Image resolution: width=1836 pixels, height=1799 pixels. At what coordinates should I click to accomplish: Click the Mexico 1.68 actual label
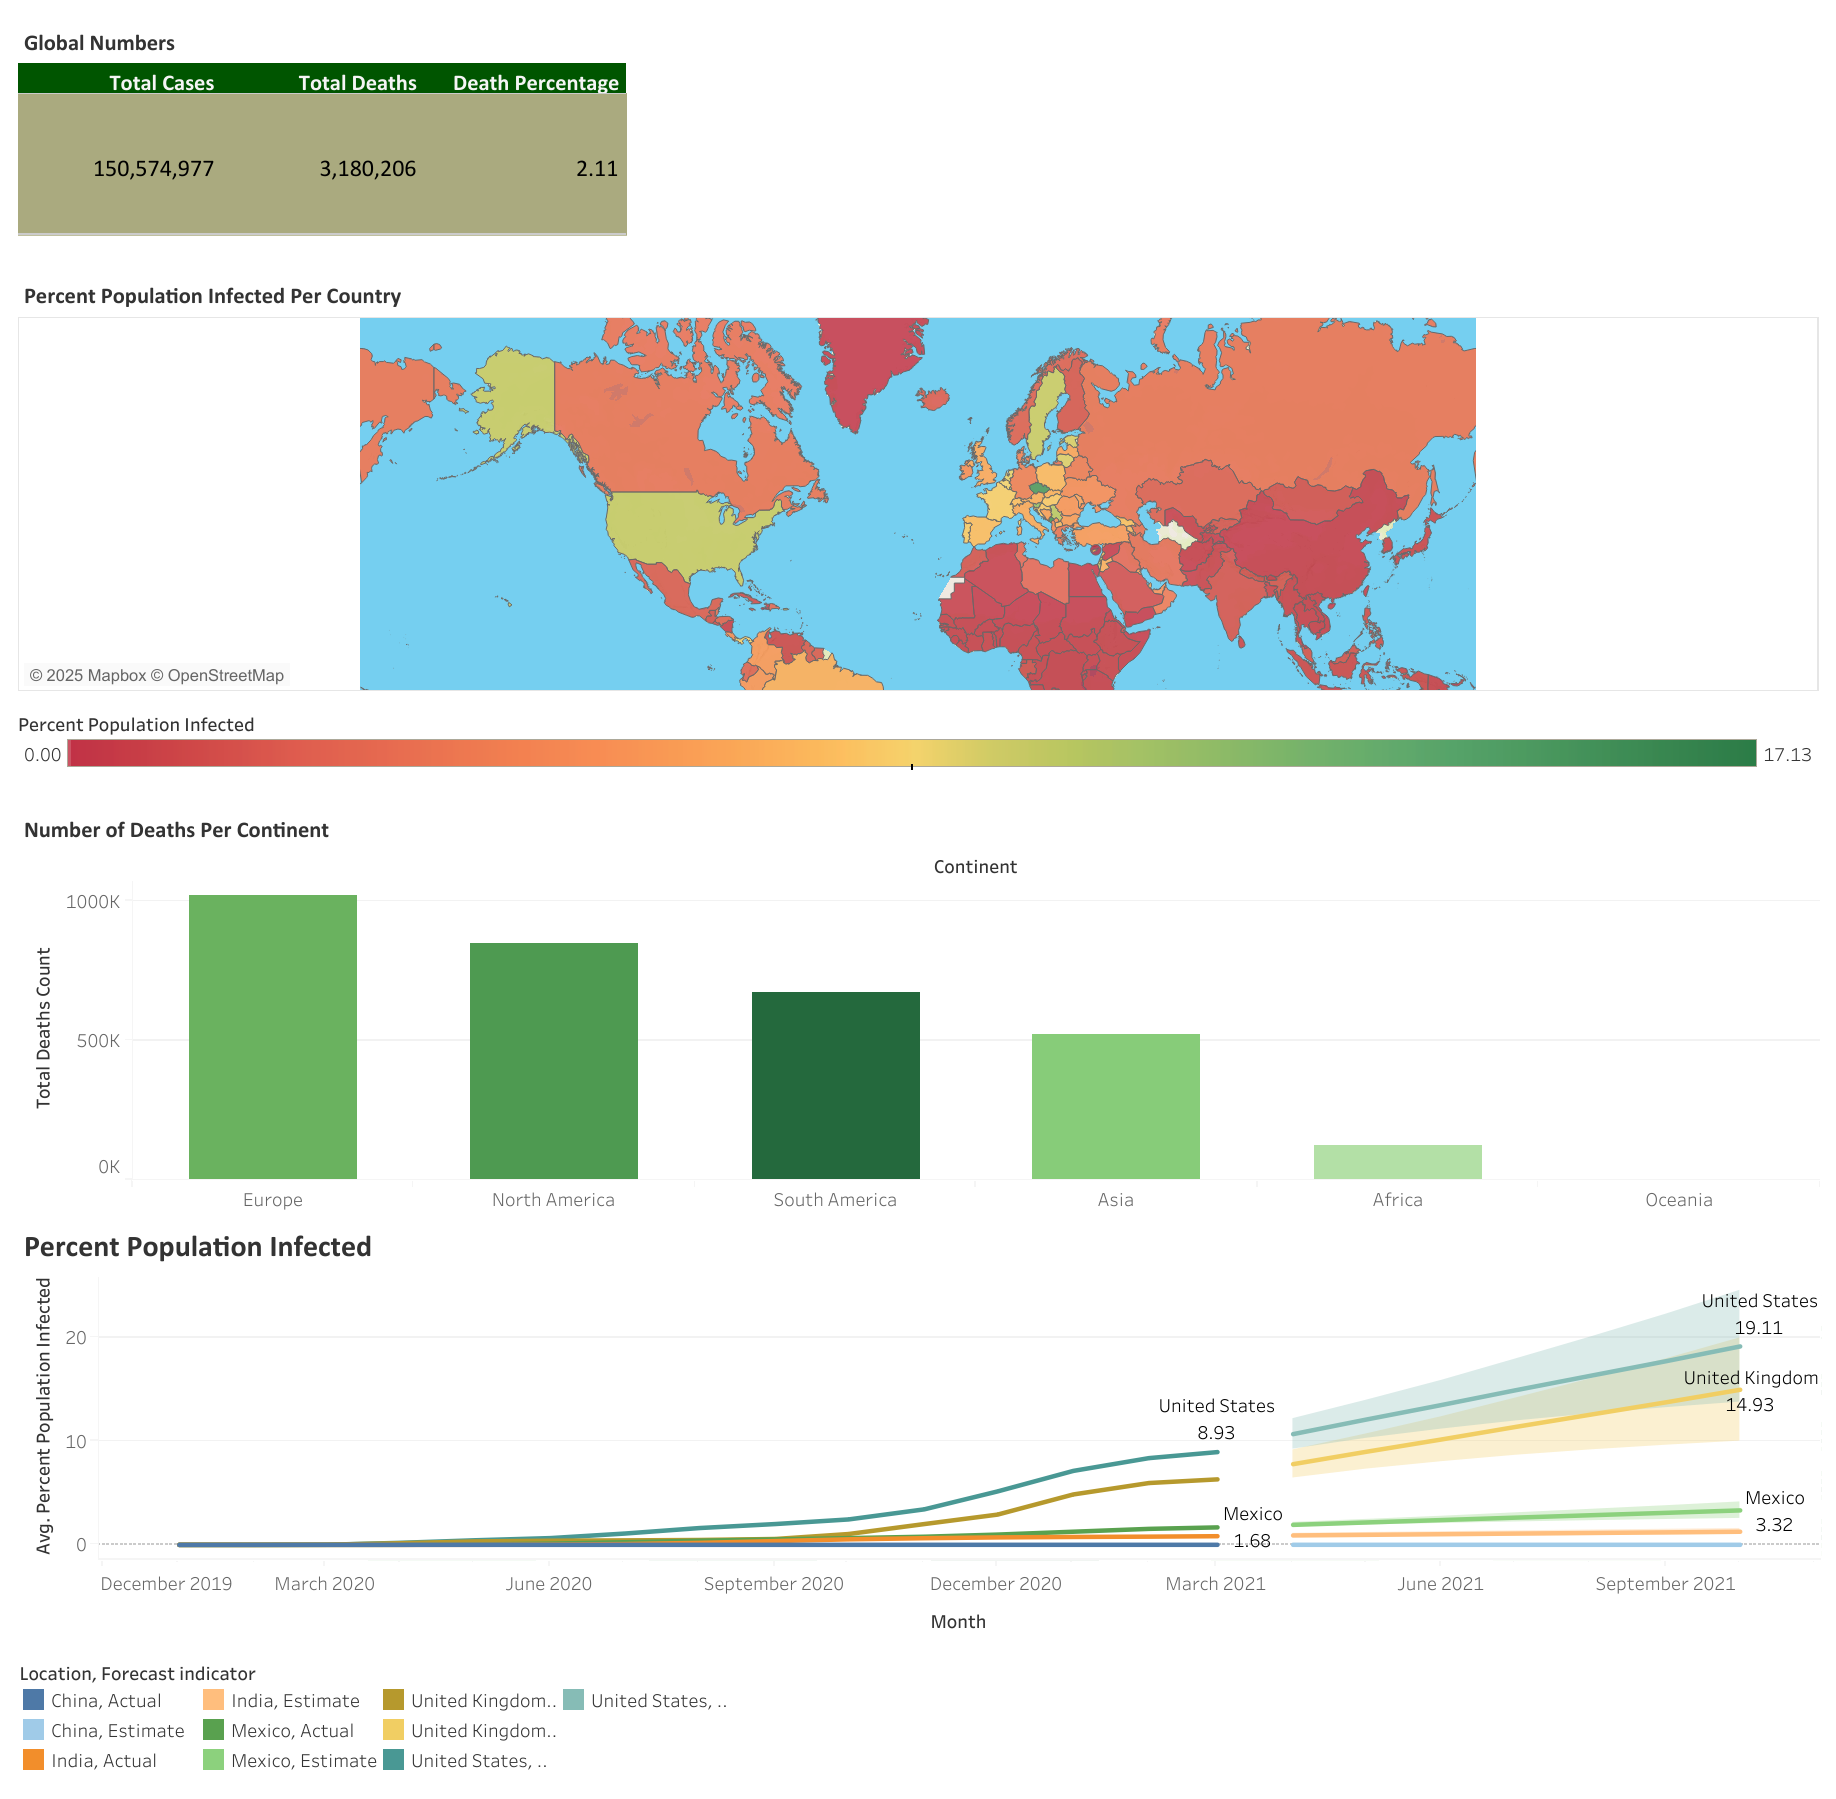point(1252,1527)
